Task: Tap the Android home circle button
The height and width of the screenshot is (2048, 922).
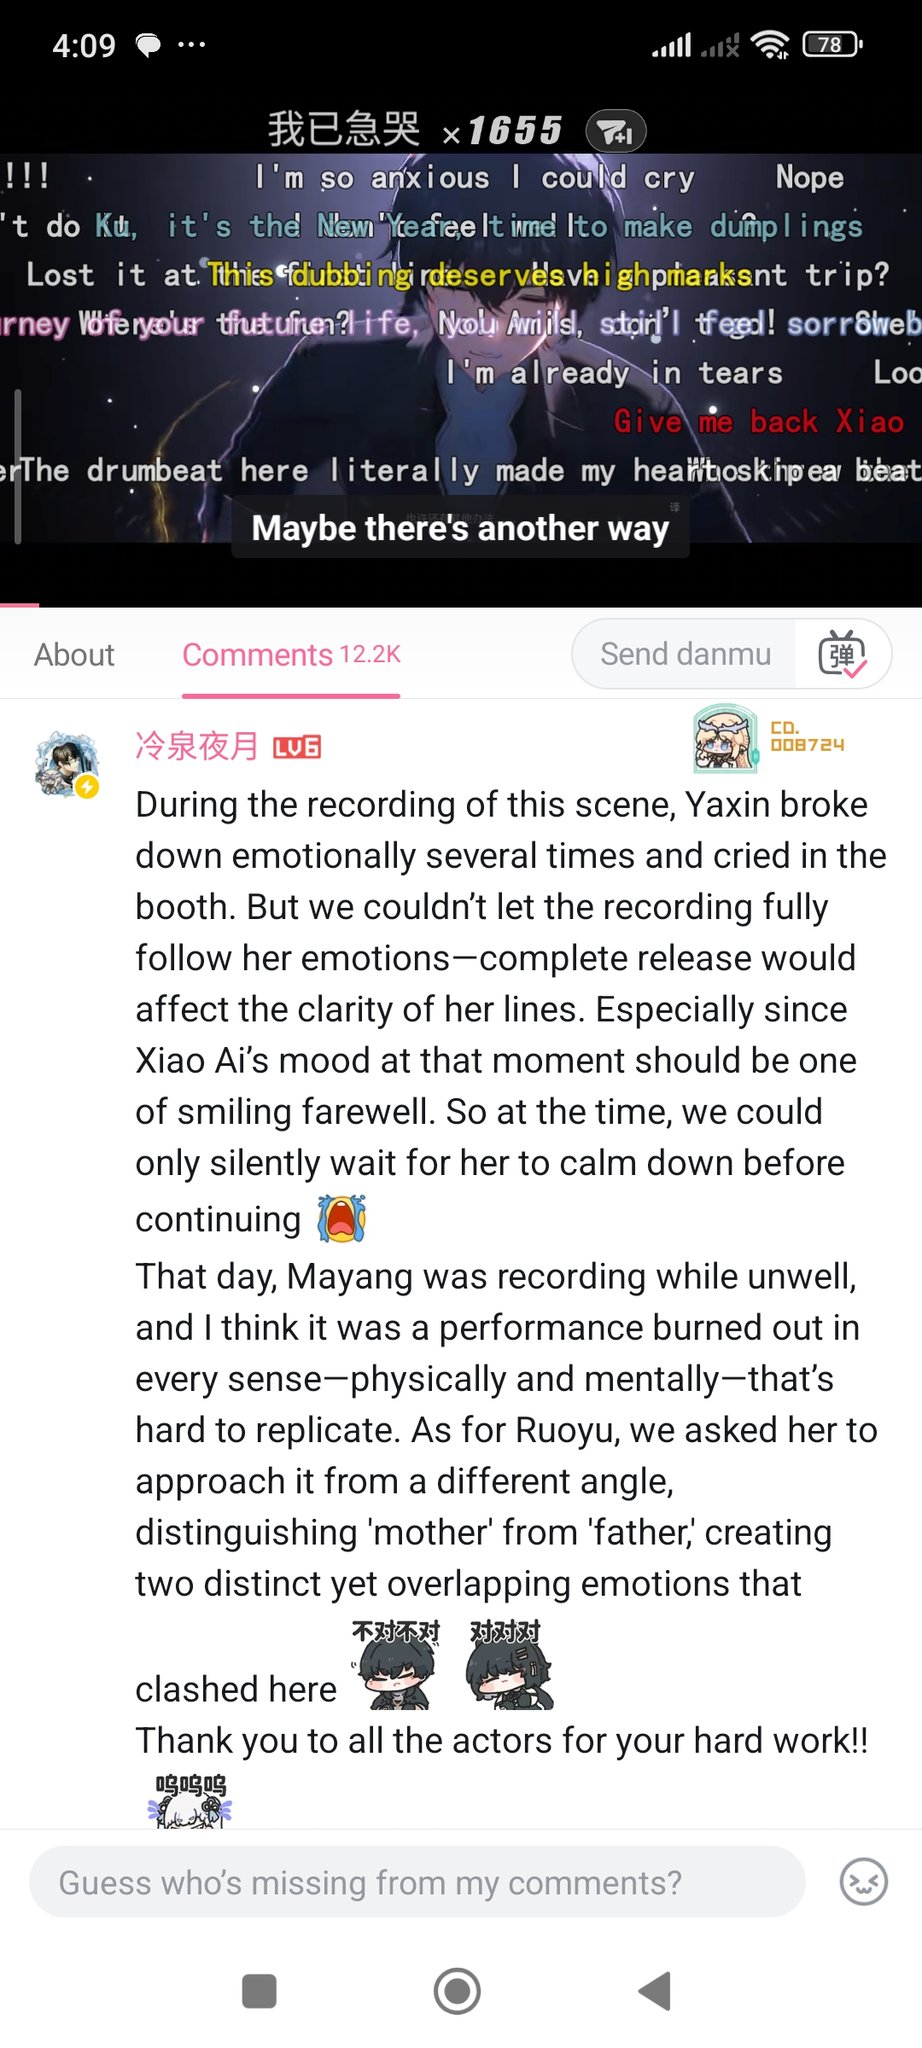Action: point(457,1990)
